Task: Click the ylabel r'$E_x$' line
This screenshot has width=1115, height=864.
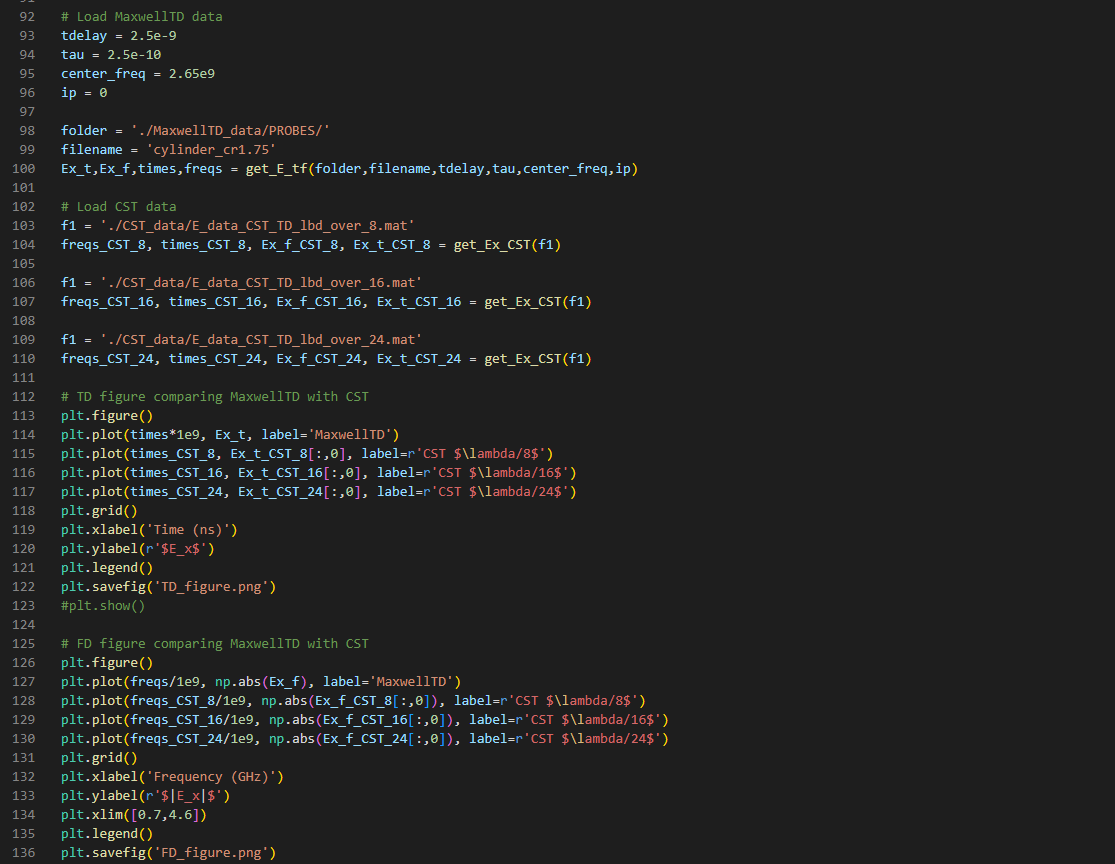Action: tap(138, 549)
